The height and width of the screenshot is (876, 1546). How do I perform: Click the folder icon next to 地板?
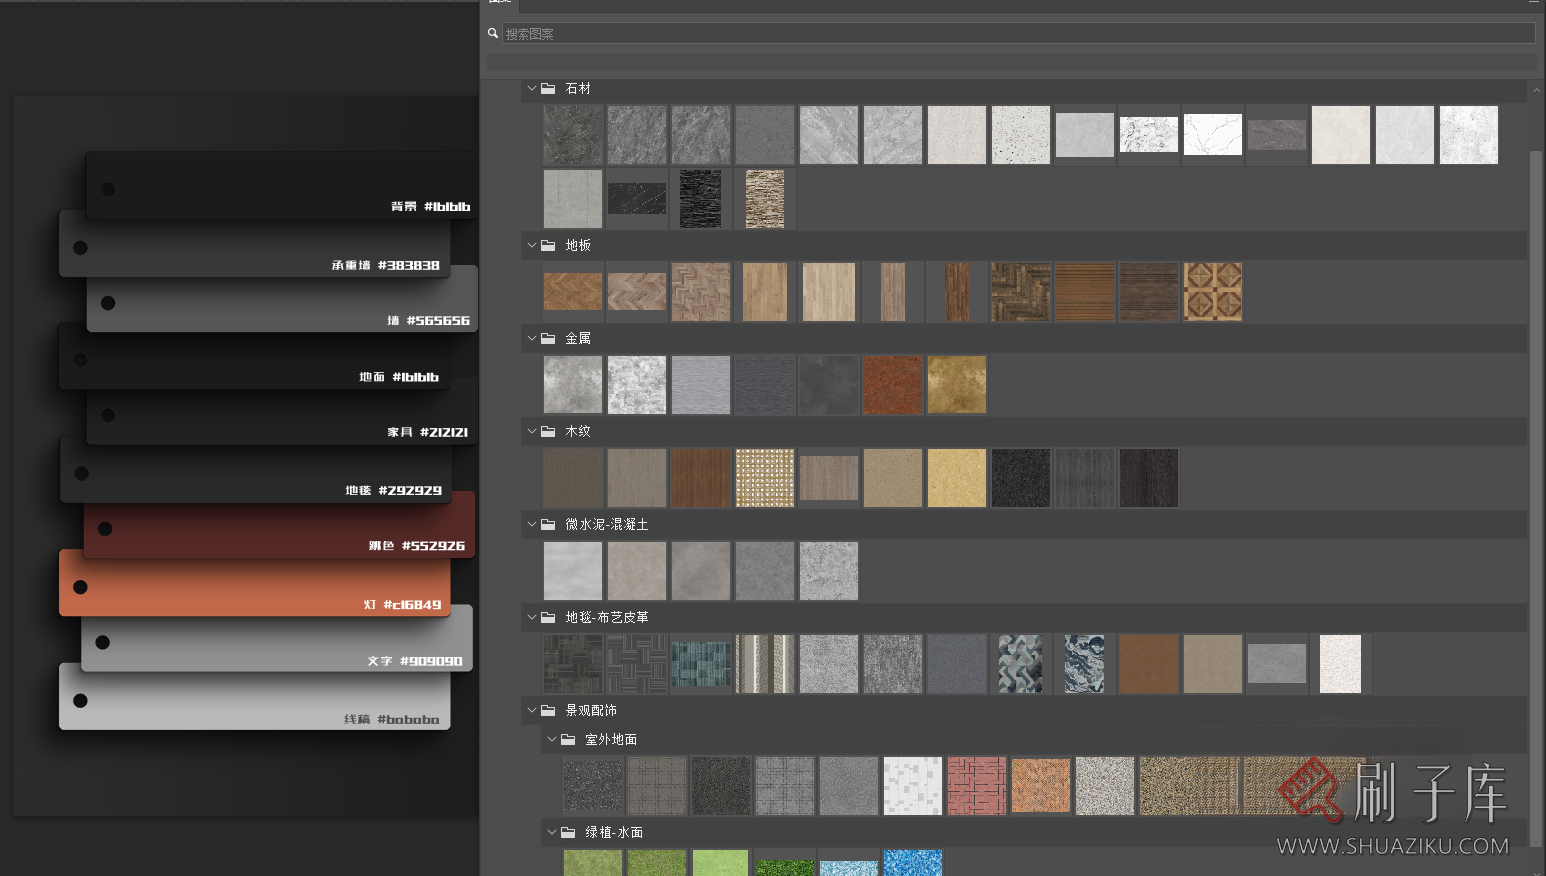point(548,245)
